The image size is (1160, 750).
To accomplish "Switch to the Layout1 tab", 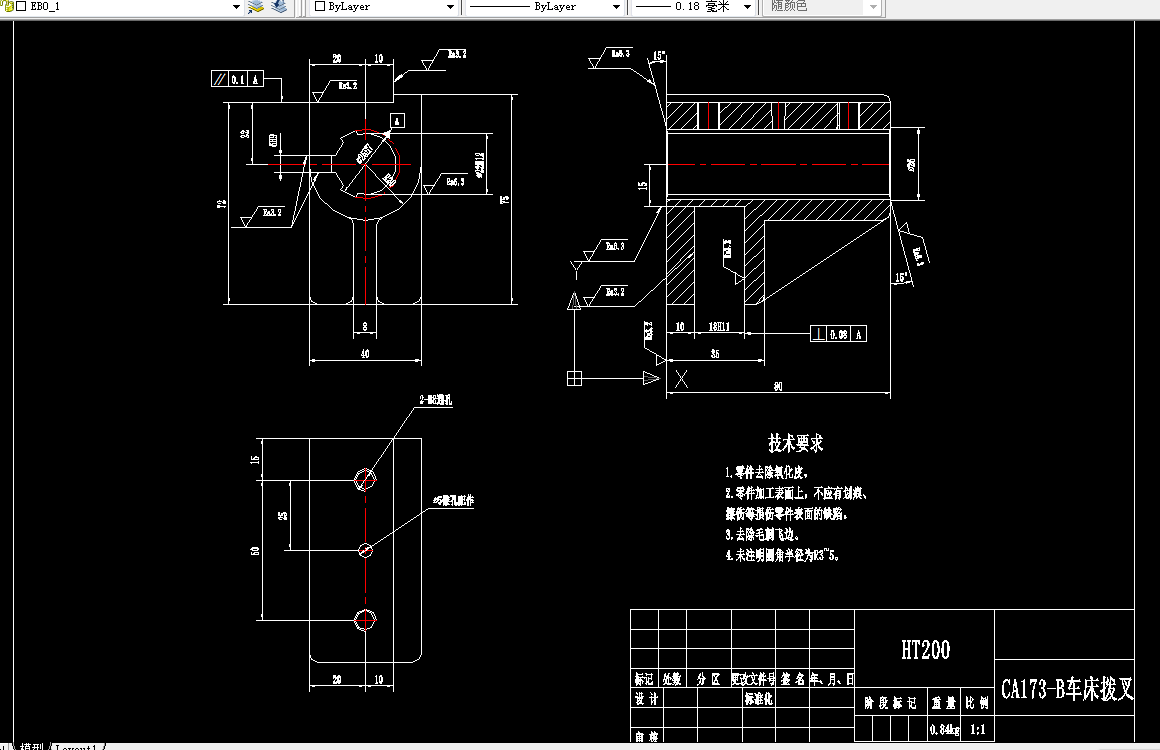I will 76,746.
